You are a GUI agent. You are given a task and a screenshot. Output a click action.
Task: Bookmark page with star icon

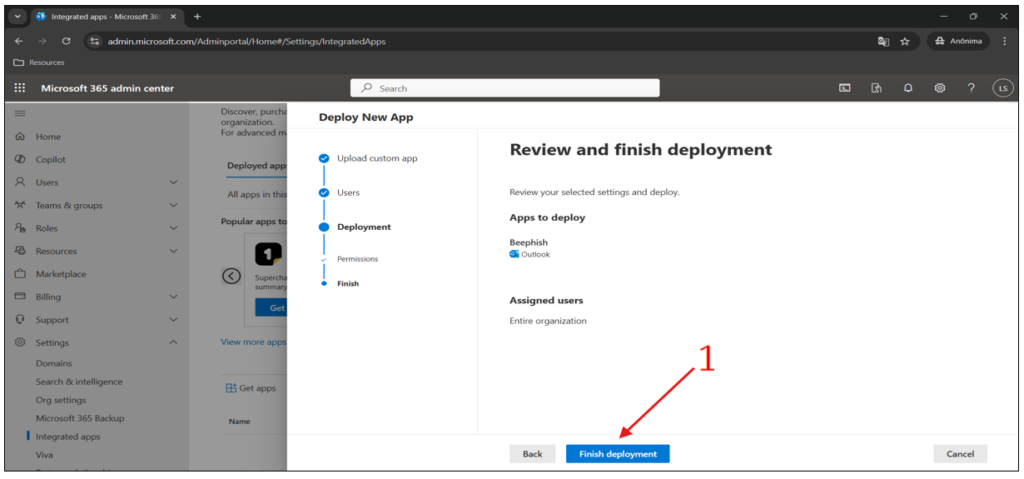point(904,41)
